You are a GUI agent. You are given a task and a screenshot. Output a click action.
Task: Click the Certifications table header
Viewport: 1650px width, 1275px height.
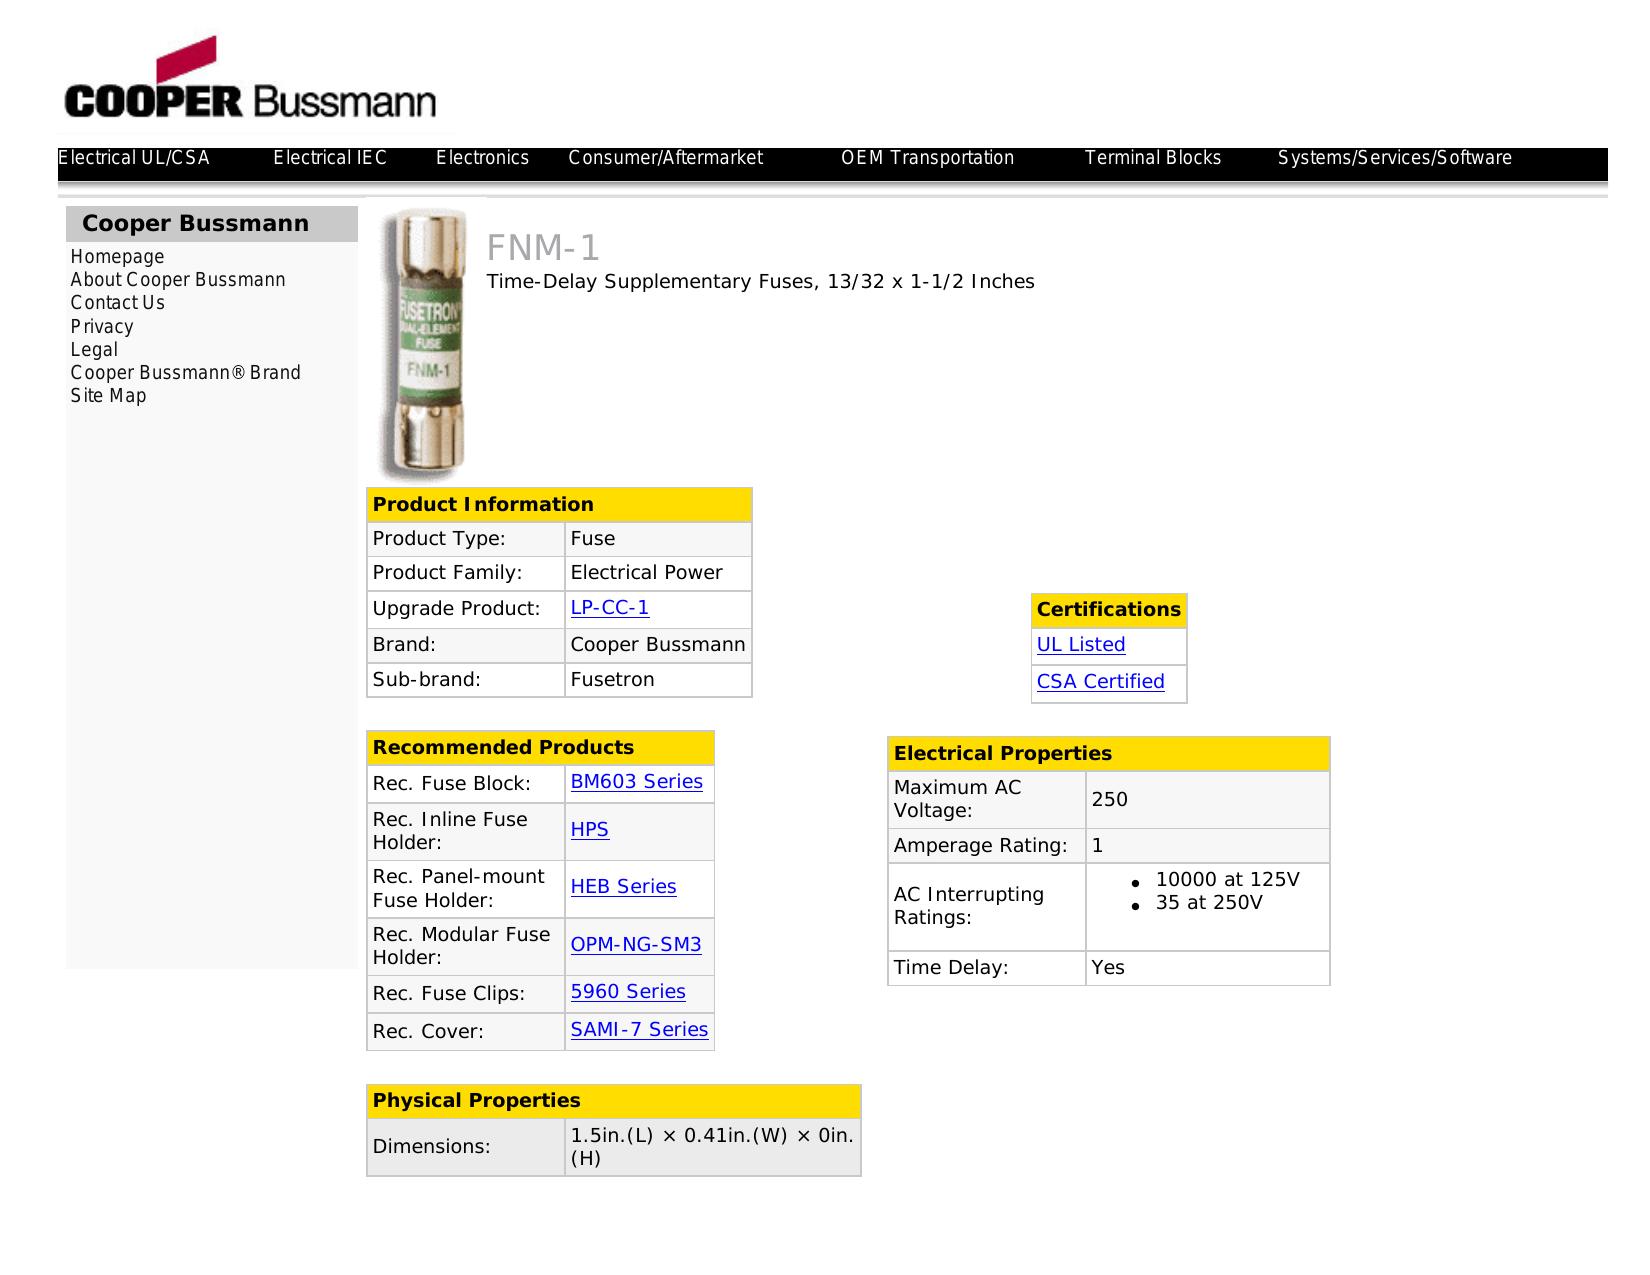(1109, 610)
